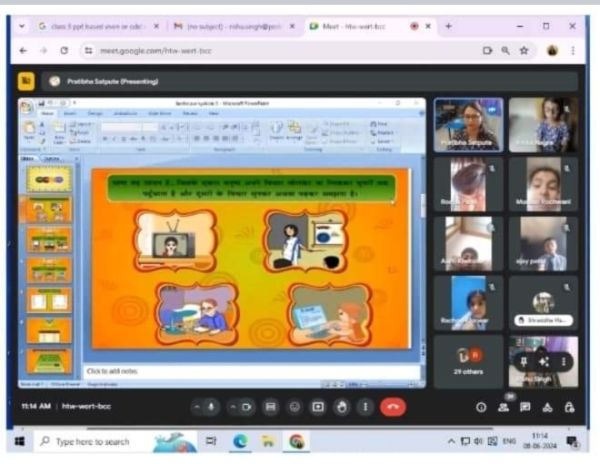The width and height of the screenshot is (600, 464).
Task: Click the new tab plus button
Action: click(448, 26)
